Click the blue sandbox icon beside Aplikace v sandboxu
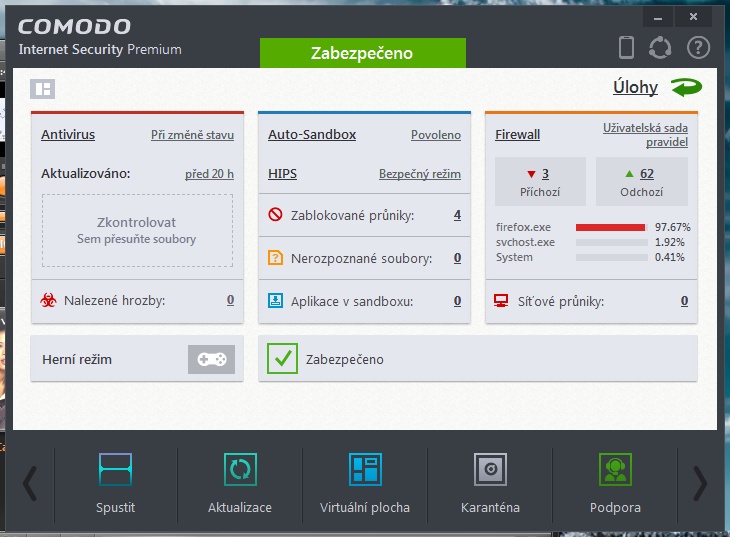The image size is (730, 537). pyautogui.click(x=275, y=300)
